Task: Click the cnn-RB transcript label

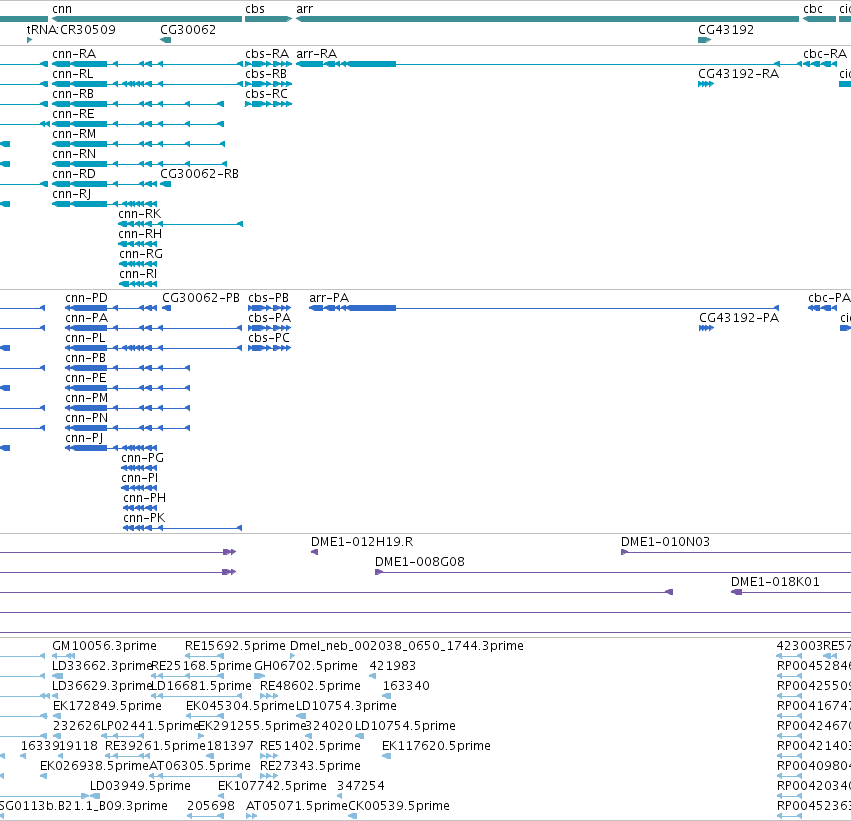Action: pos(73,94)
